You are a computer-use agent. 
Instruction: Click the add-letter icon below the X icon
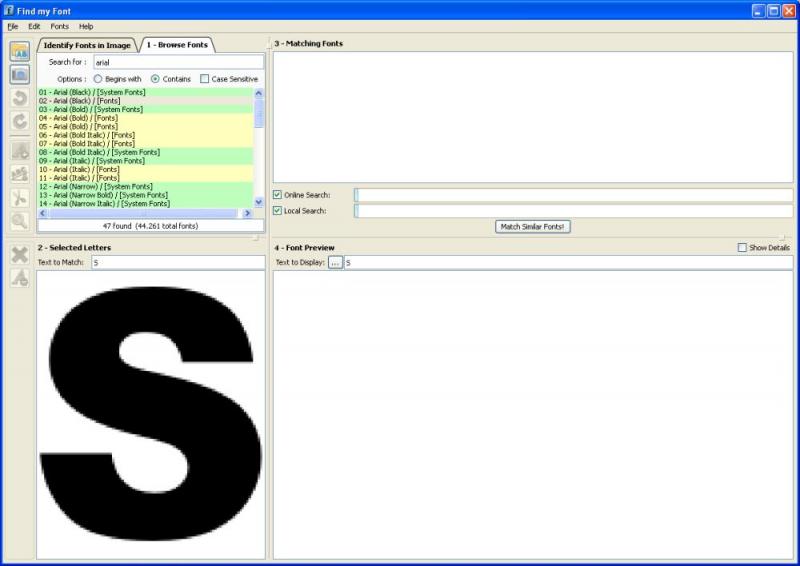20,278
